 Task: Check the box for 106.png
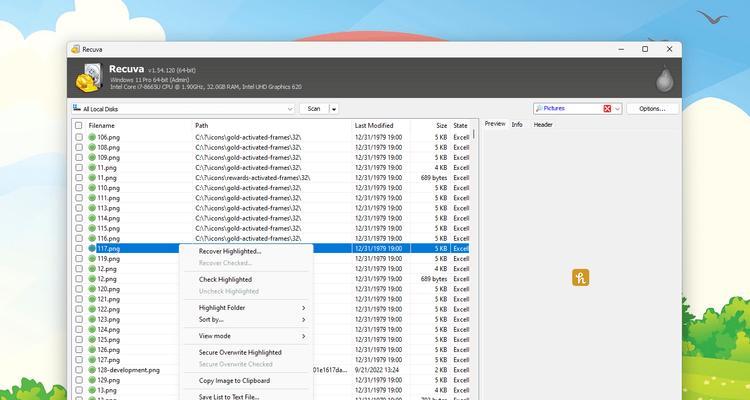tap(78, 137)
